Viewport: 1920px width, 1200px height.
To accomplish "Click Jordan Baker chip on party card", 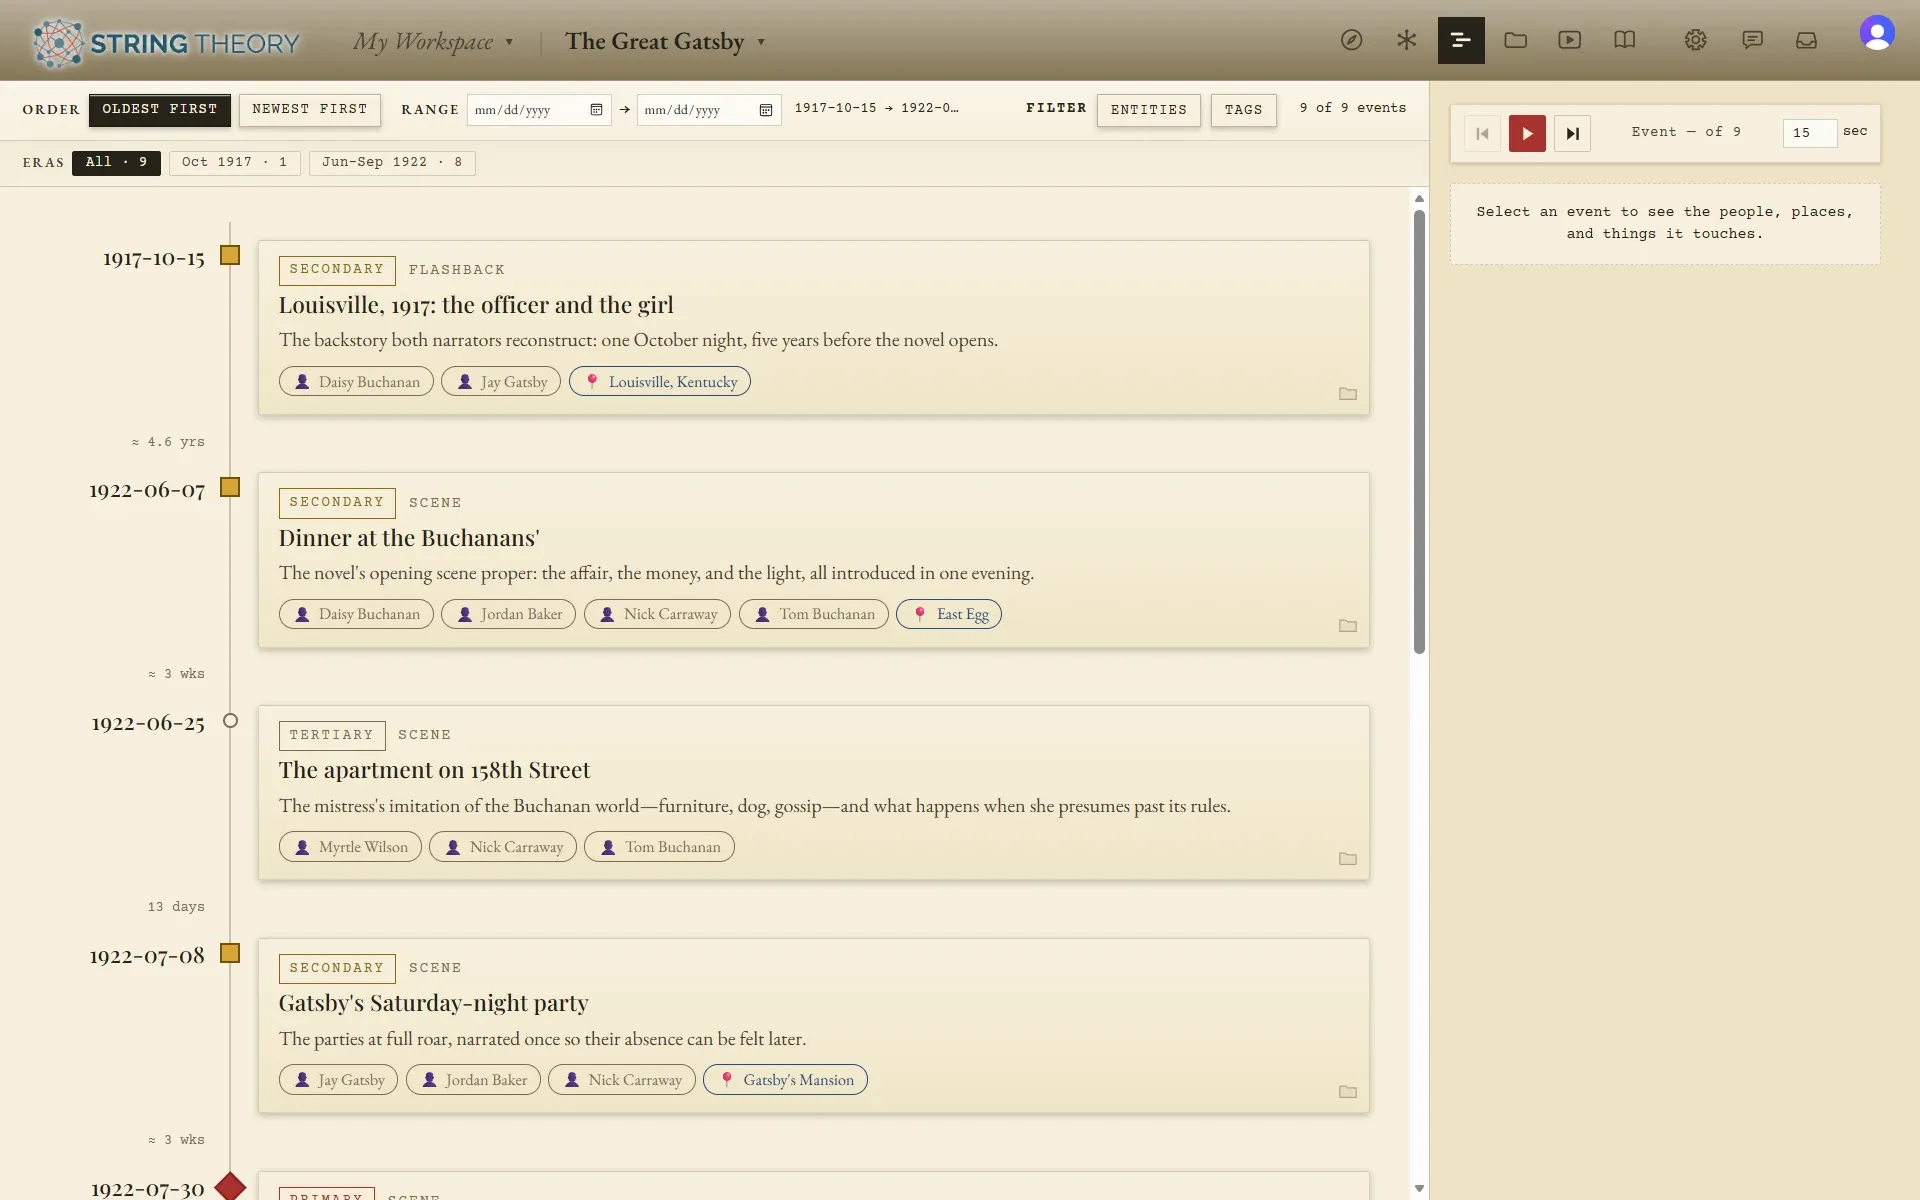I will [473, 1080].
